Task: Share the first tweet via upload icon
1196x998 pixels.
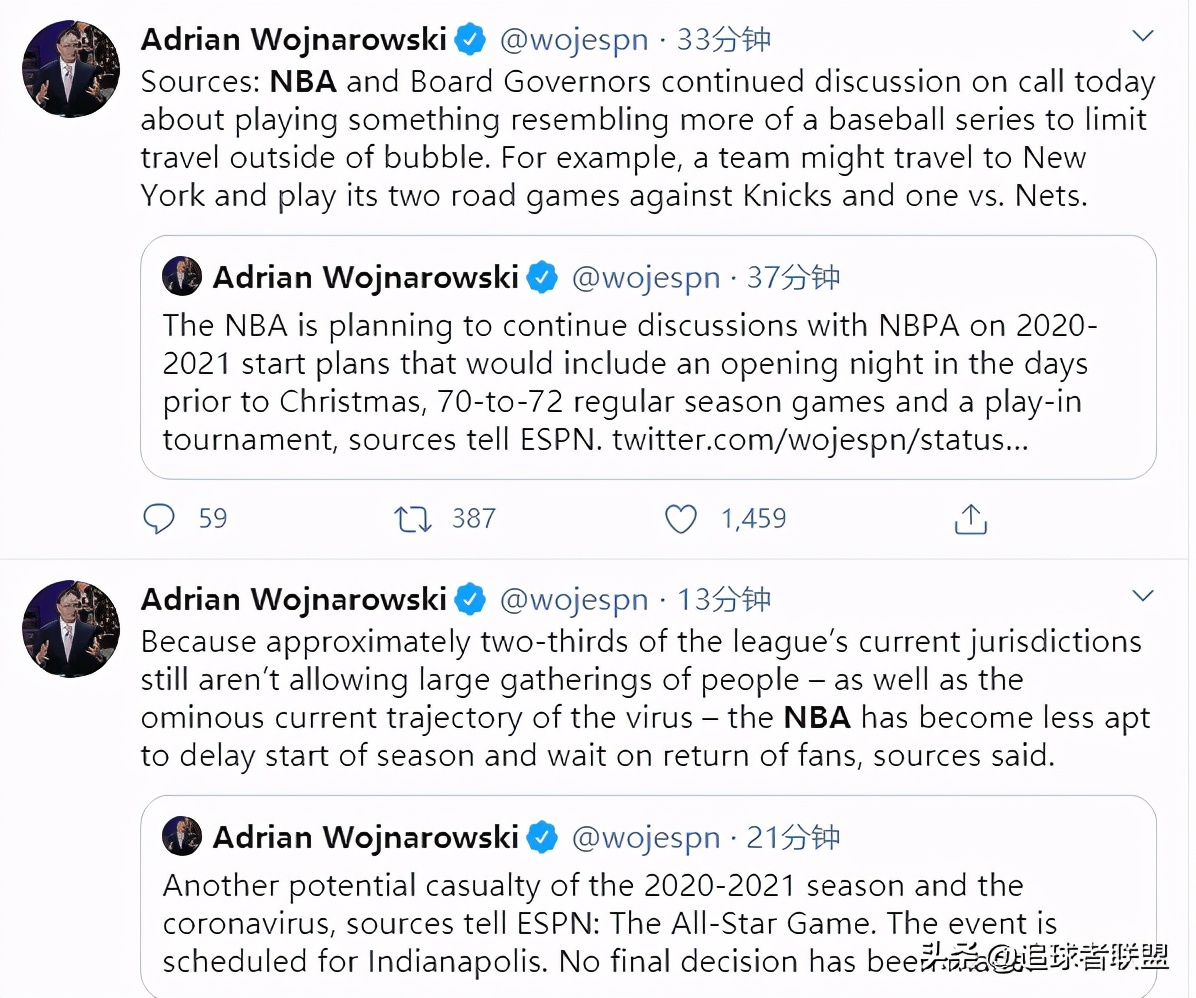Action: [970, 519]
